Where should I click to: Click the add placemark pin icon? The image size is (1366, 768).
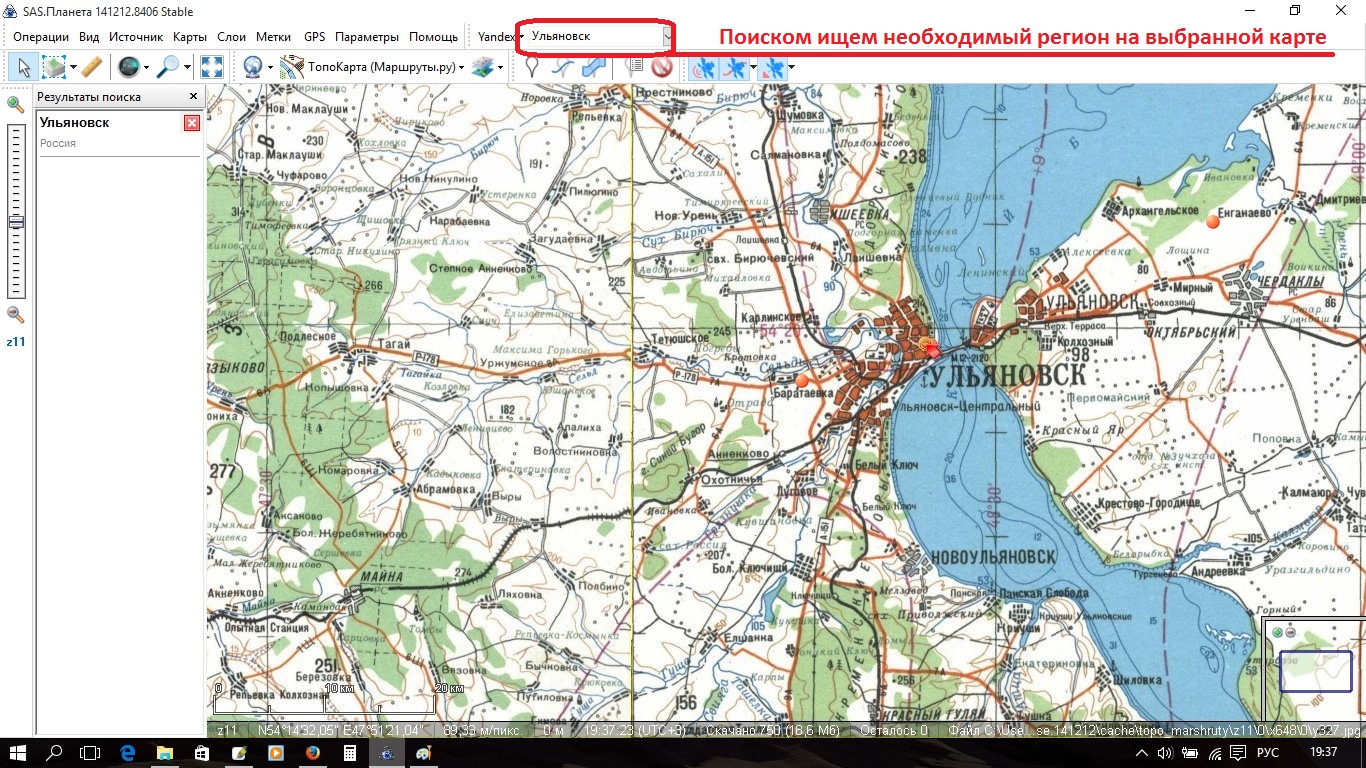click(x=532, y=67)
